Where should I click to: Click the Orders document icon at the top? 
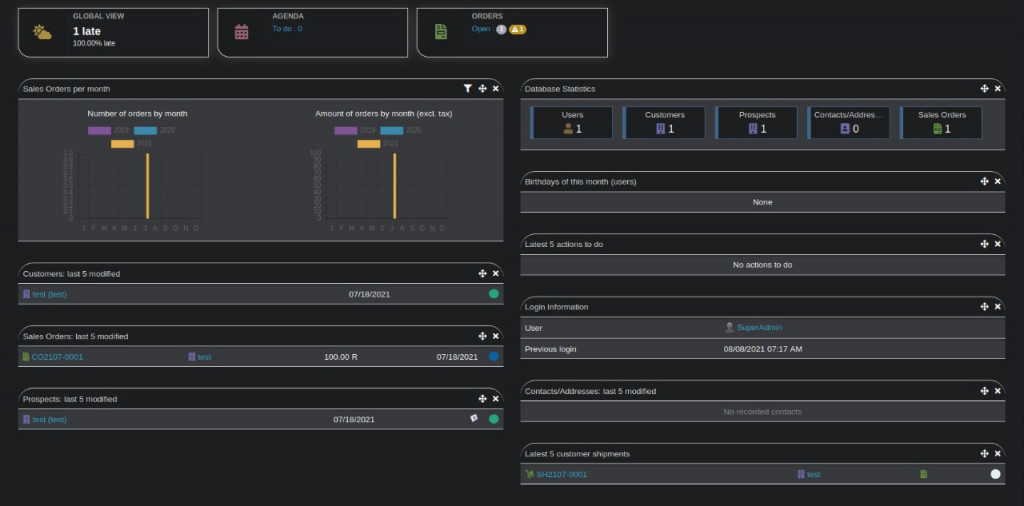(x=441, y=32)
